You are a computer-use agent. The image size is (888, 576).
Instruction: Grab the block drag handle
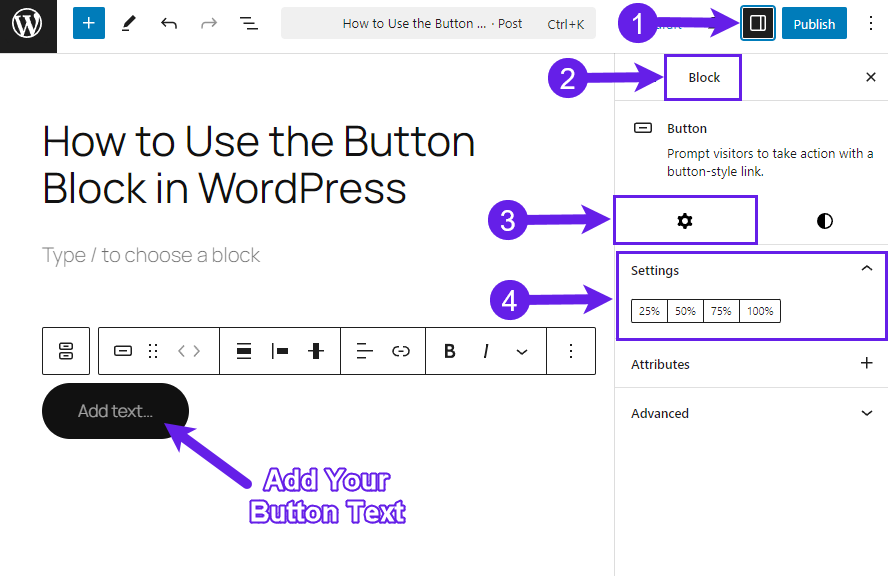coord(153,351)
